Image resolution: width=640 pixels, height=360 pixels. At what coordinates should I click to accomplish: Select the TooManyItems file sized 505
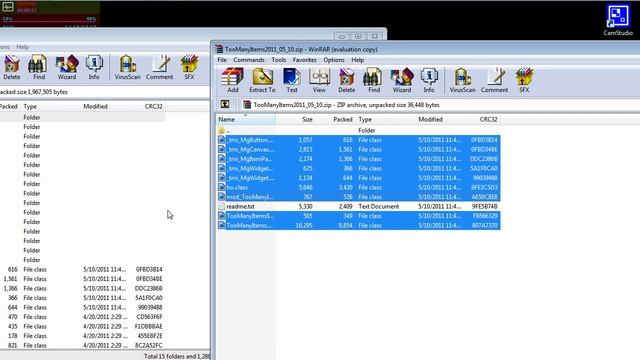pos(358,216)
